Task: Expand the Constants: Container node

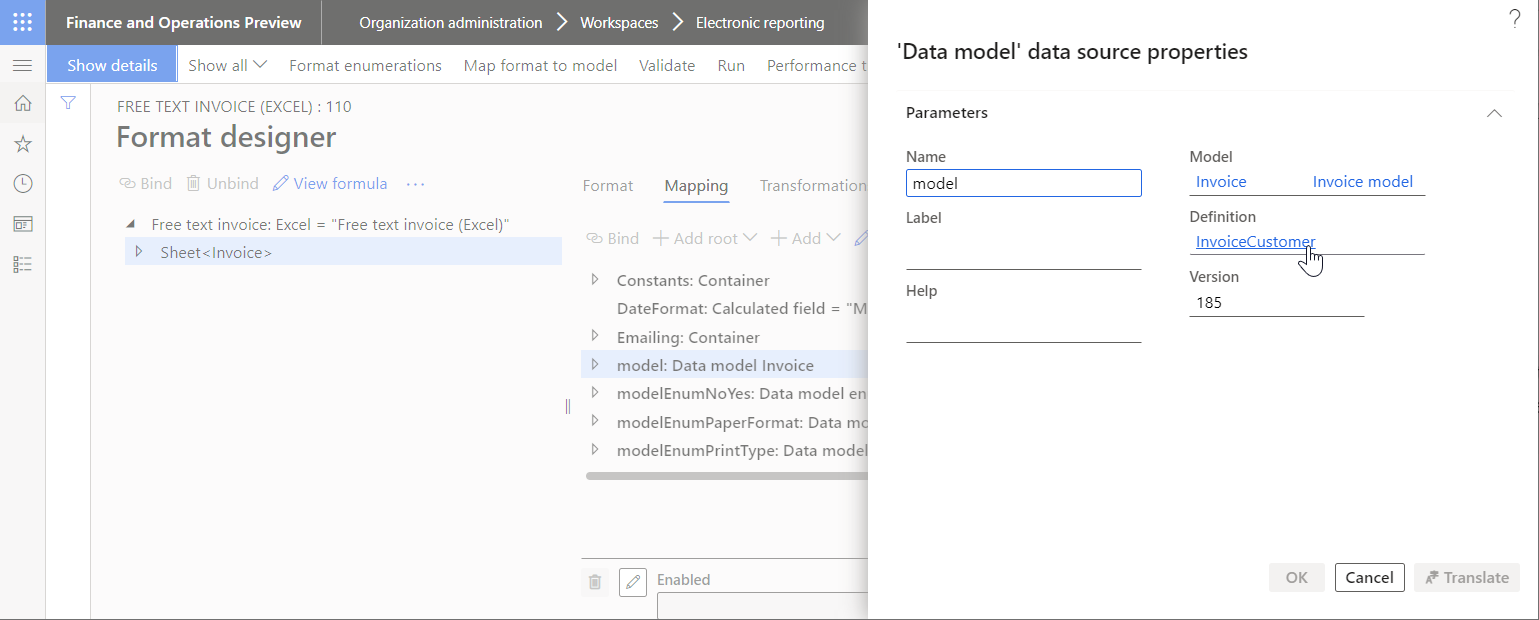Action: pos(595,280)
